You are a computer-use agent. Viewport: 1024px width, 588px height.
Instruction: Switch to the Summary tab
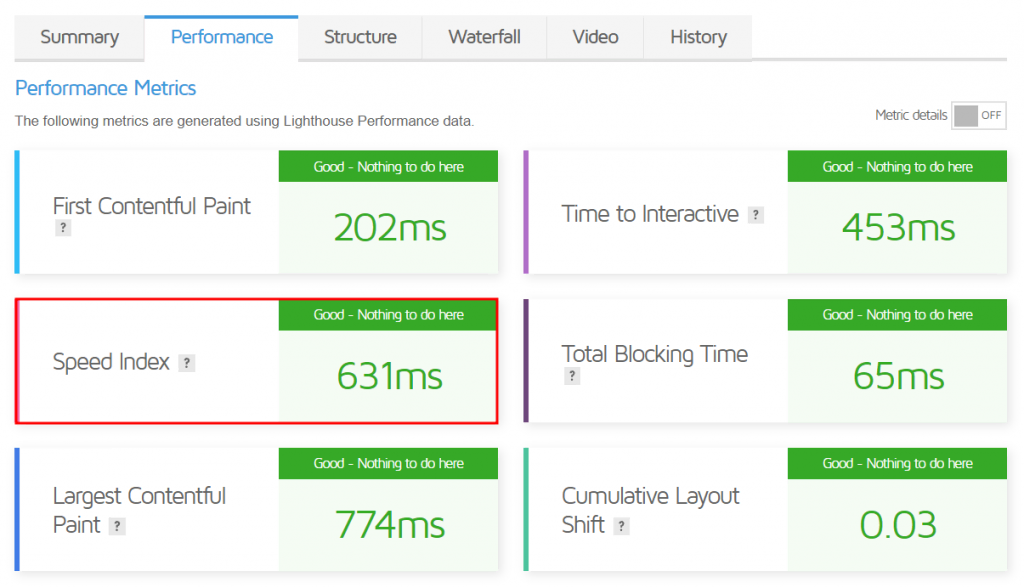point(79,37)
